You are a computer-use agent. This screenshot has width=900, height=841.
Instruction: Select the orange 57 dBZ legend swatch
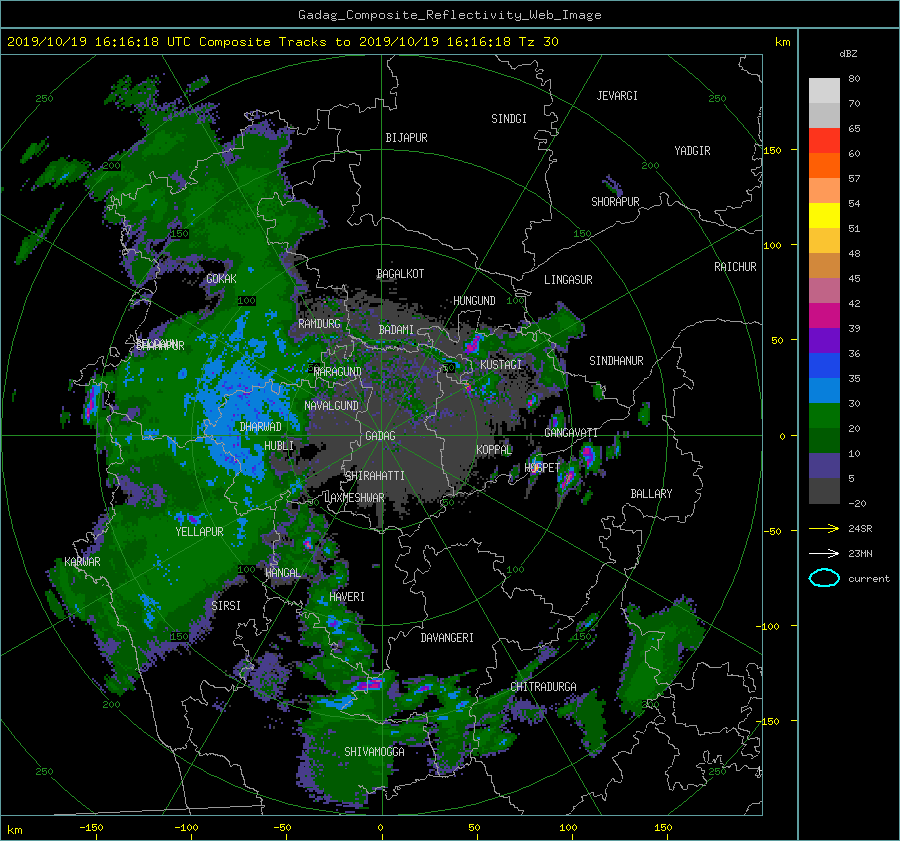(824, 166)
